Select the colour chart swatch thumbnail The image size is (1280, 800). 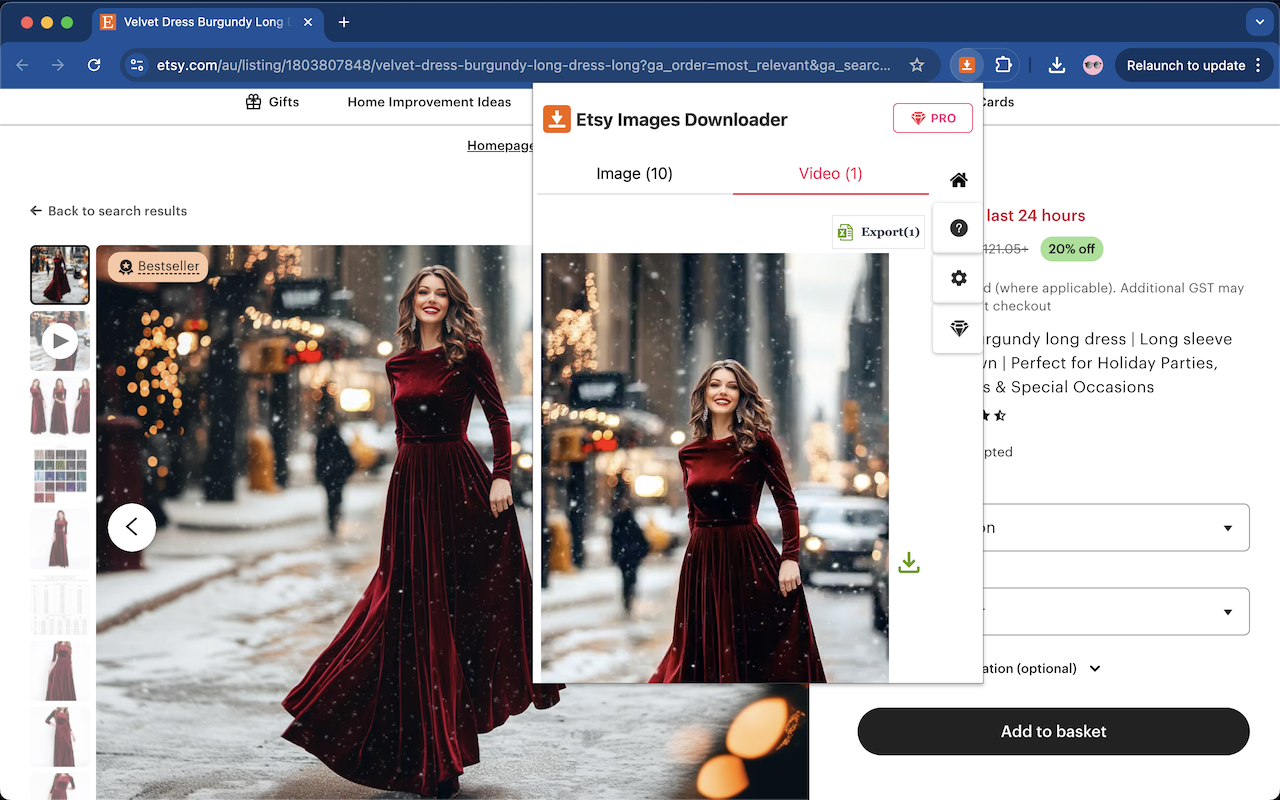60,474
